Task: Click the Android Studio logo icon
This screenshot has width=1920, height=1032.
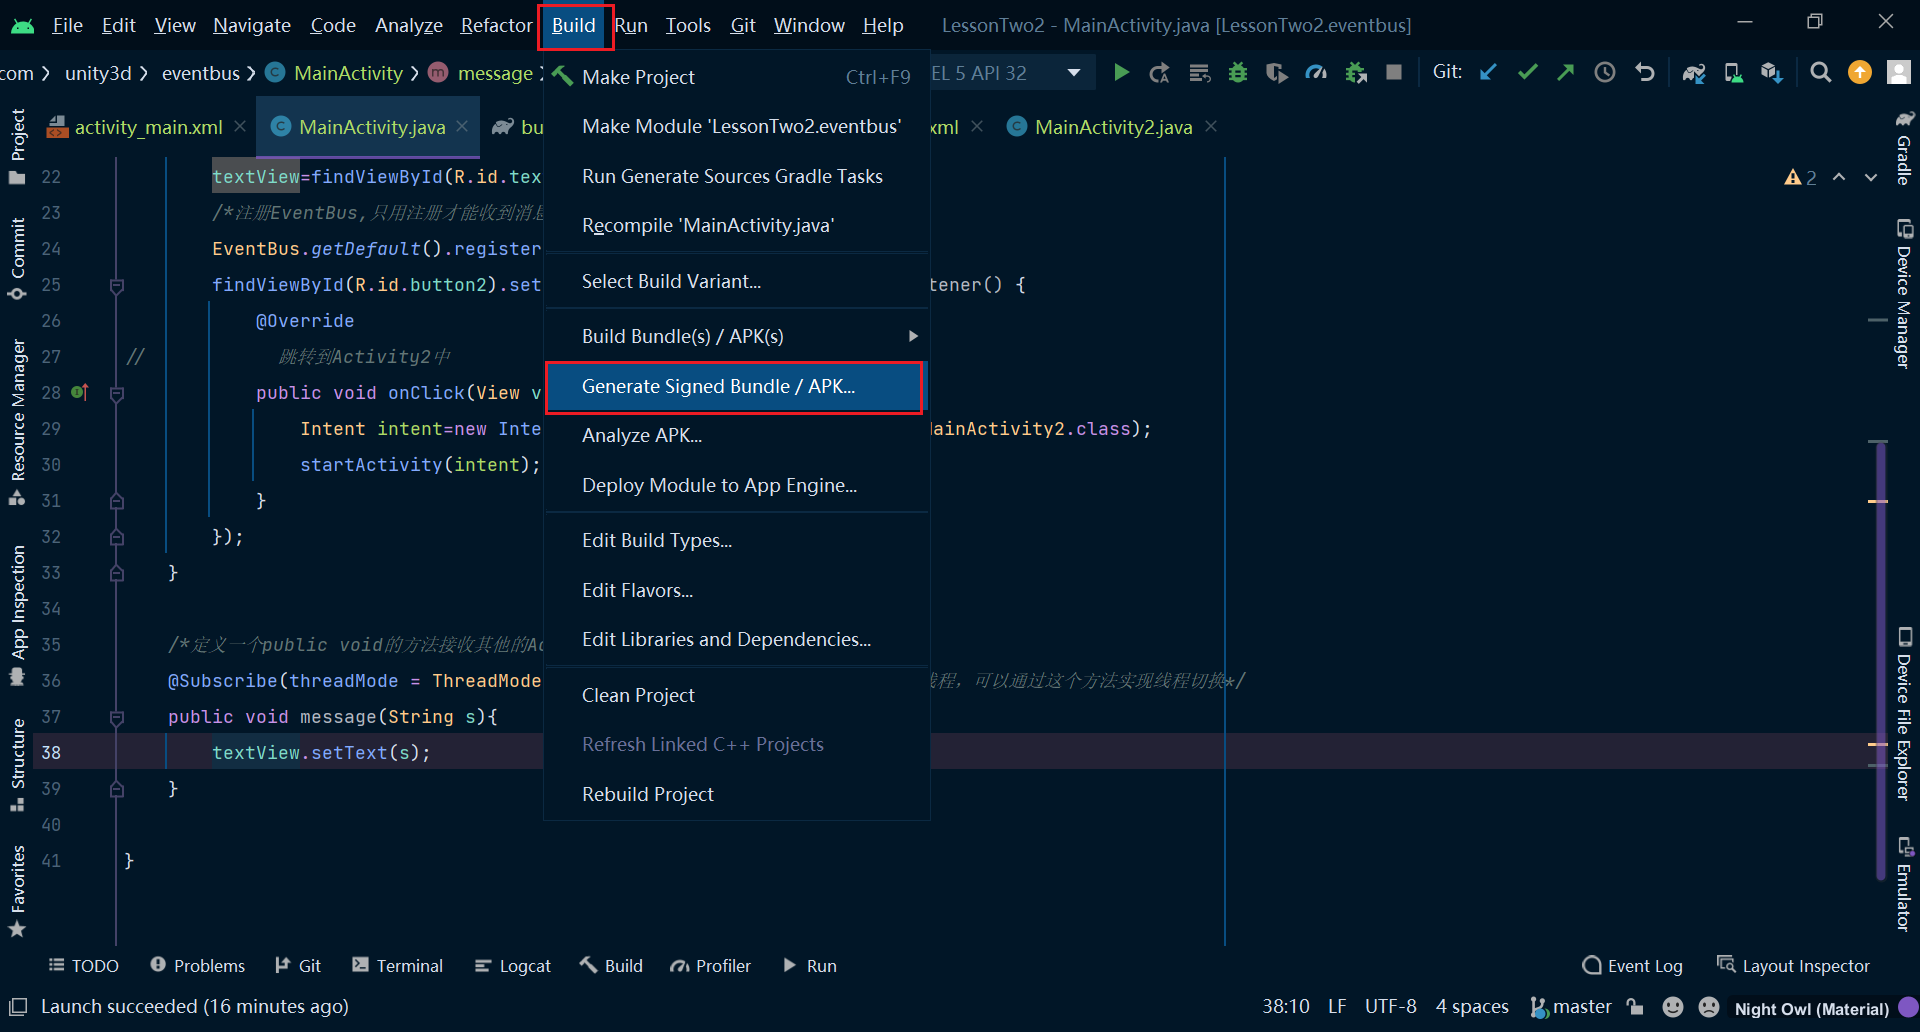Action: tap(22, 25)
